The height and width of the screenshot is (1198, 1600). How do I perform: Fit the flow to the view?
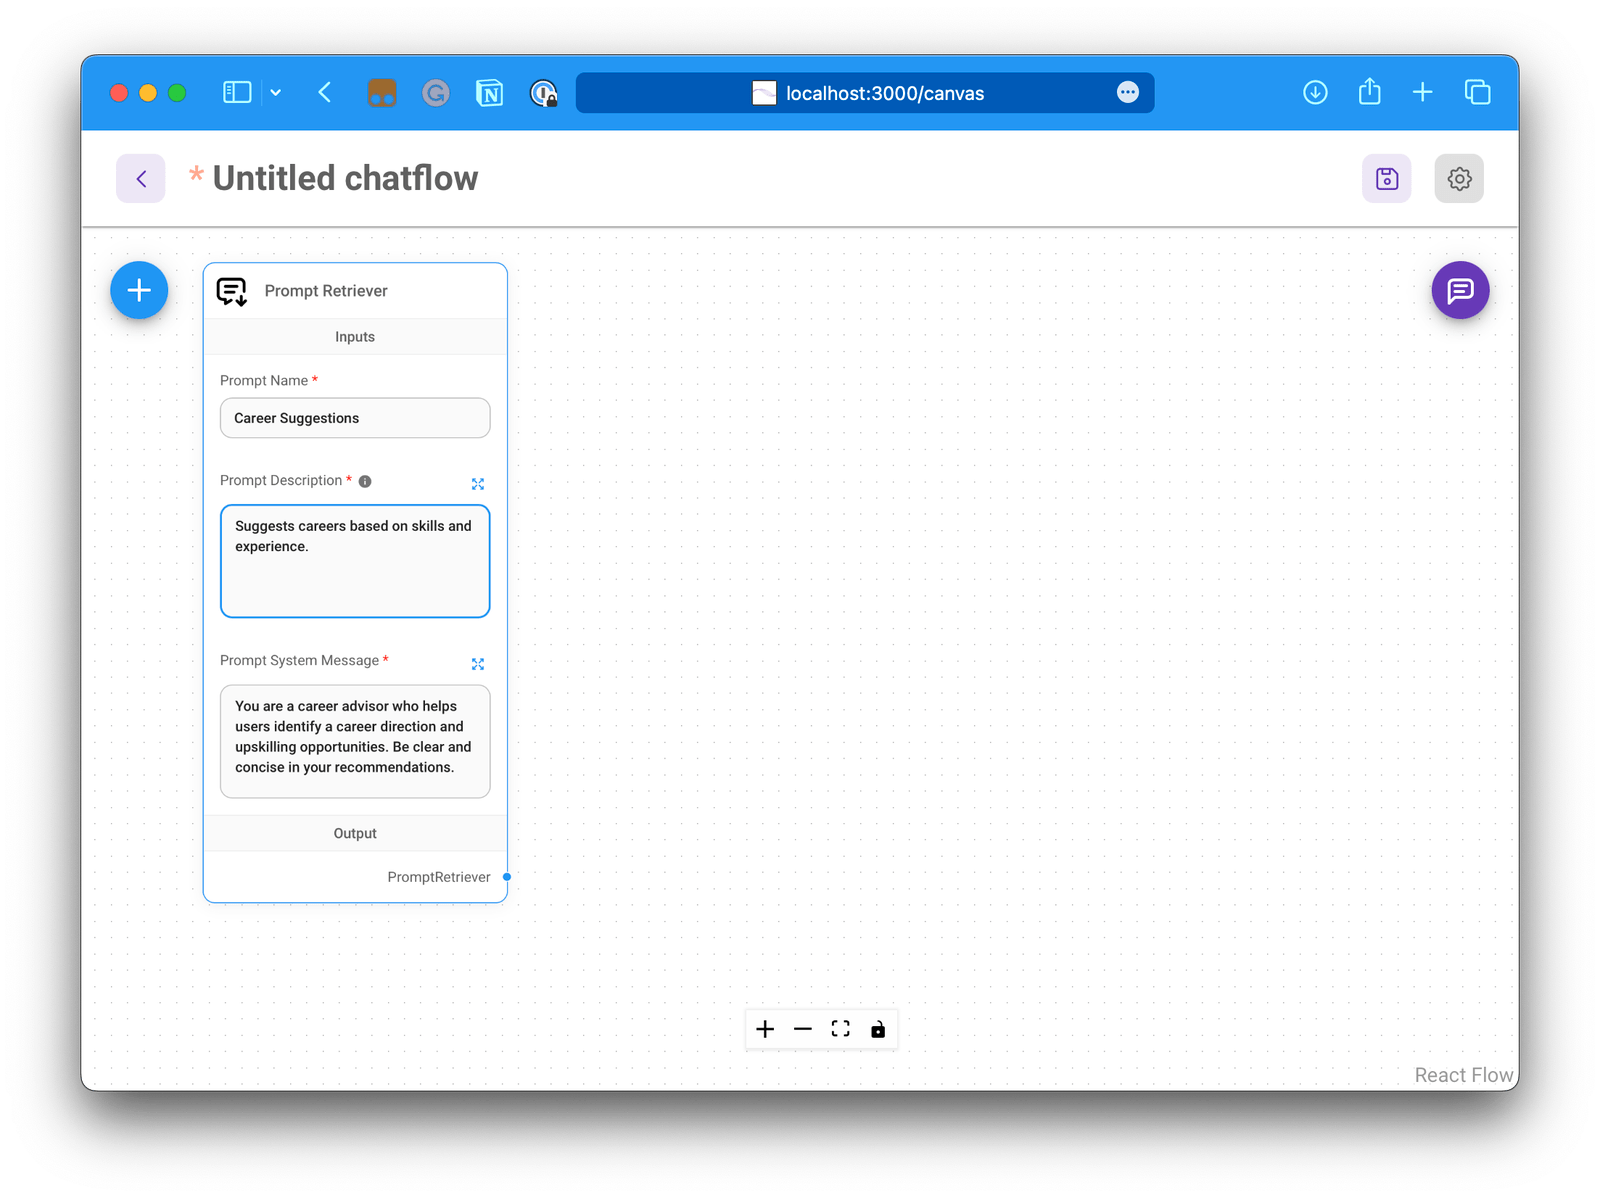coord(840,1029)
